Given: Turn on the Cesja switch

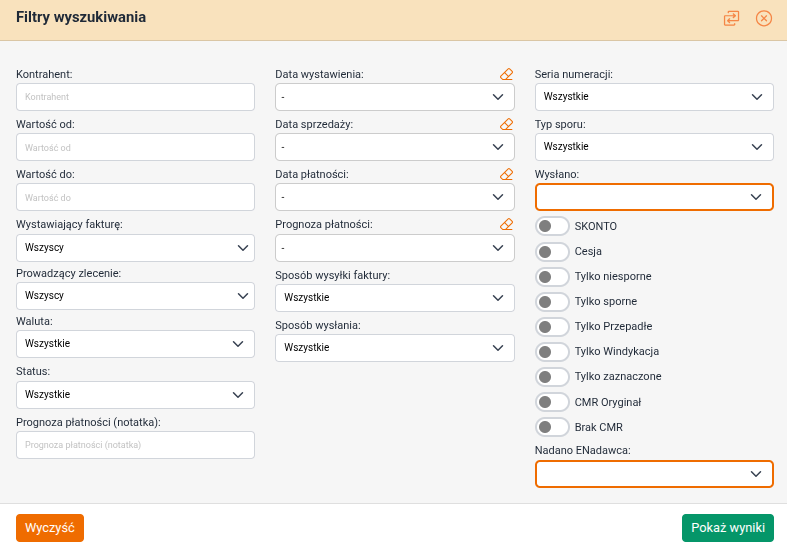Looking at the screenshot, I should (x=552, y=251).
